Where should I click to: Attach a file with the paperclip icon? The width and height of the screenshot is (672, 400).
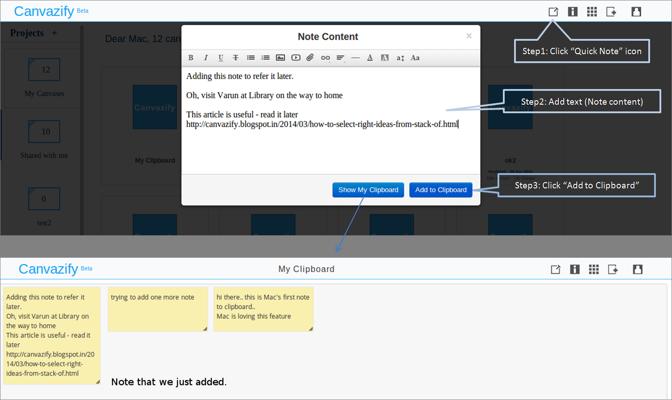pos(310,57)
